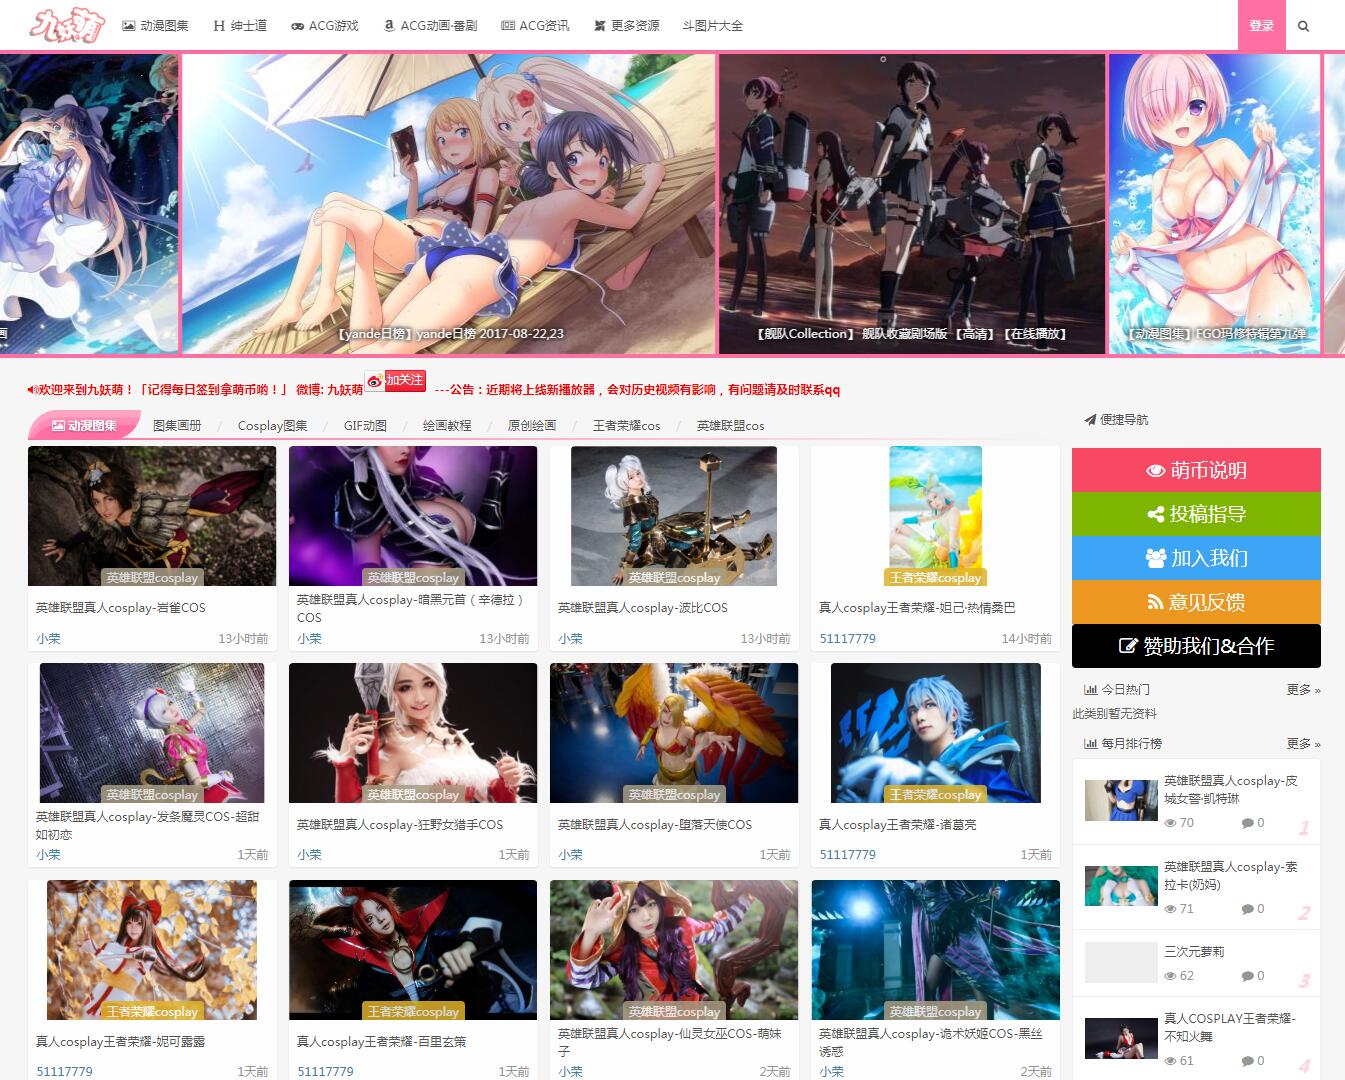The height and width of the screenshot is (1080, 1345).
Task: Open ranking item 王者荣耀-不知火舞
Action: coord(1230,1027)
